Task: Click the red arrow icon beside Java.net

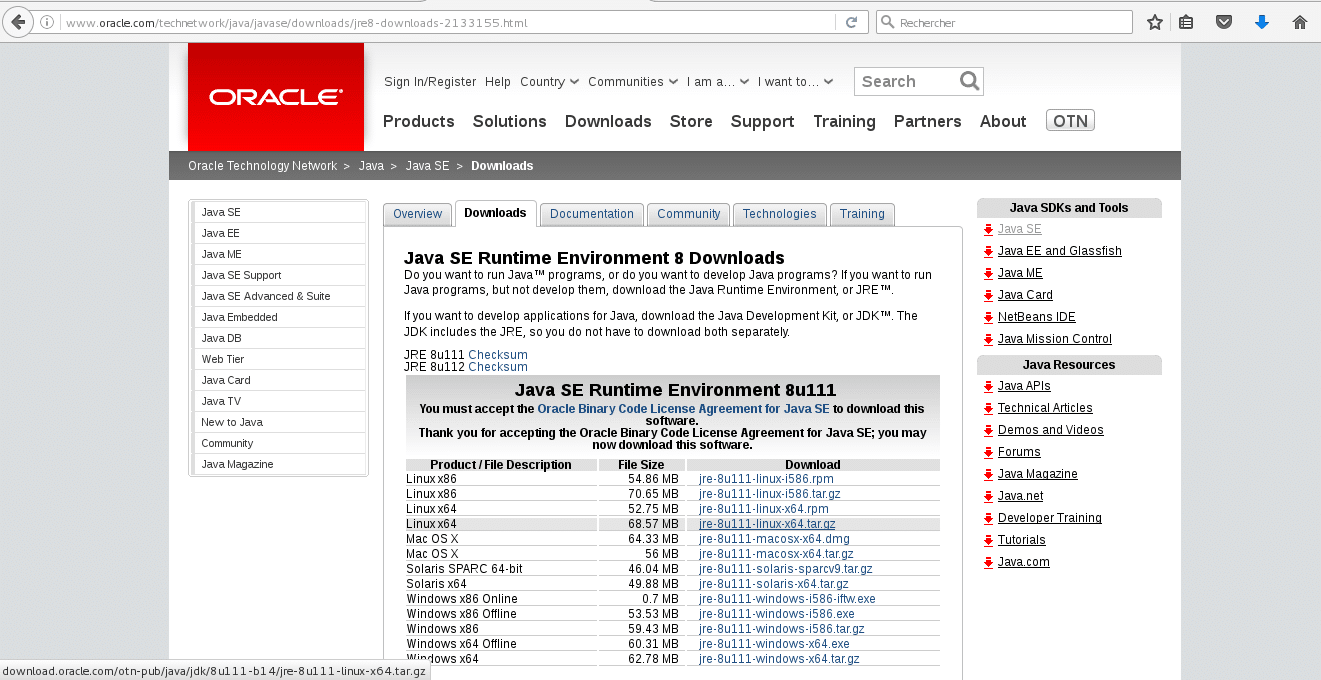Action: pos(988,497)
